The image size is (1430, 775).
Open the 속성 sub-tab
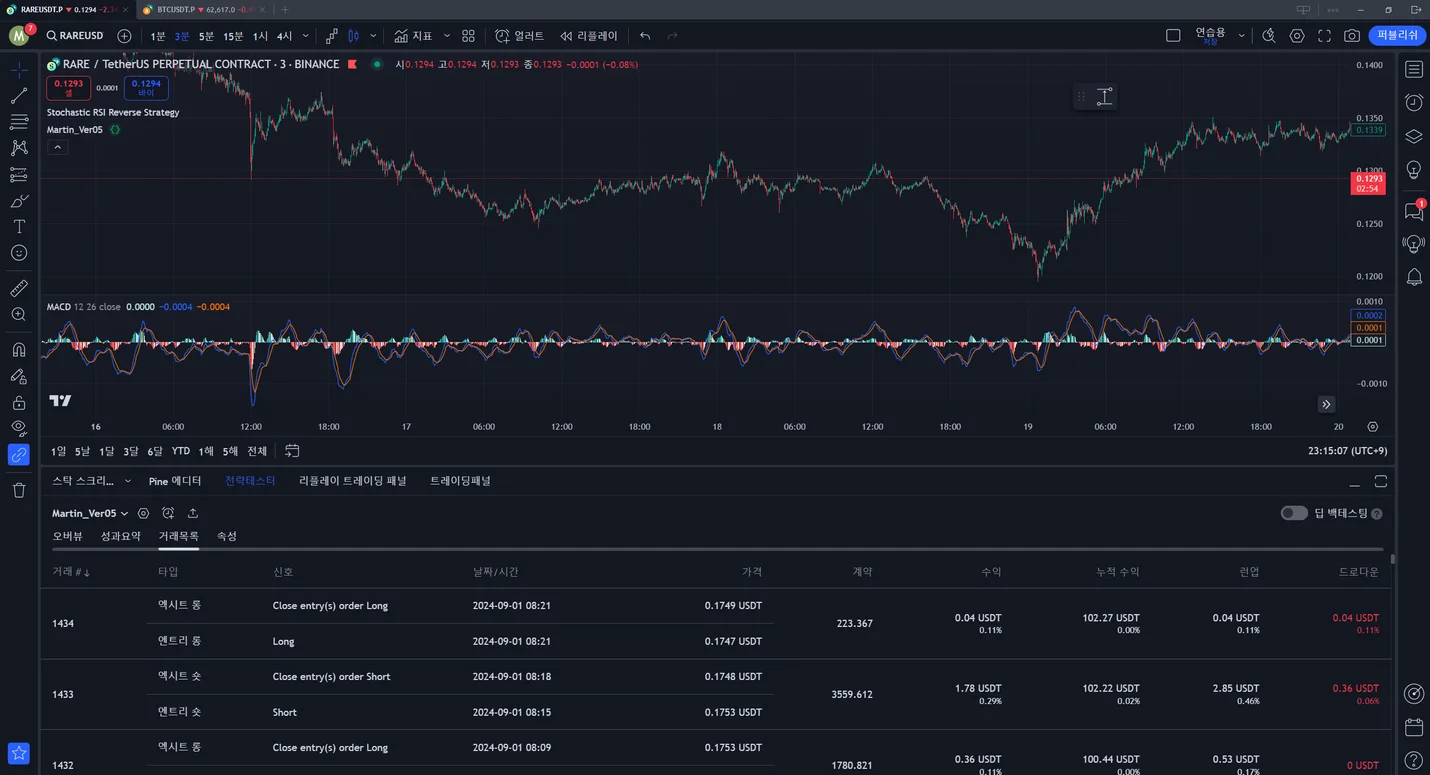pyautogui.click(x=227, y=536)
